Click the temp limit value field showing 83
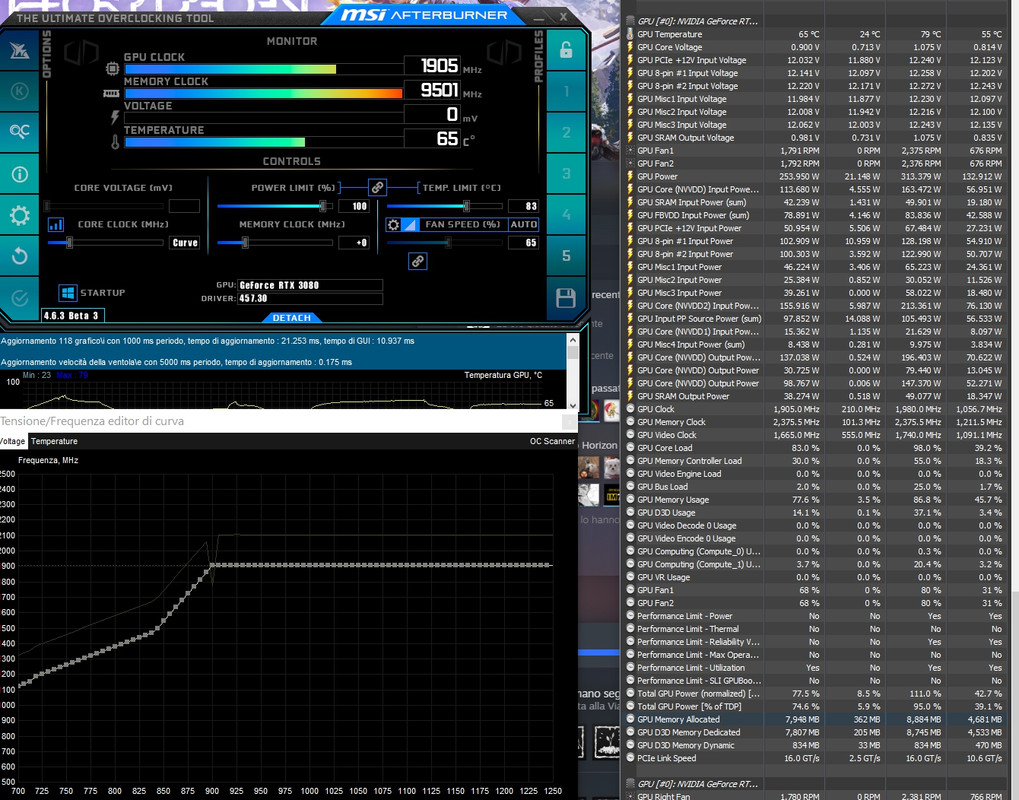Screen dimensions: 1019x800 [x=523, y=206]
